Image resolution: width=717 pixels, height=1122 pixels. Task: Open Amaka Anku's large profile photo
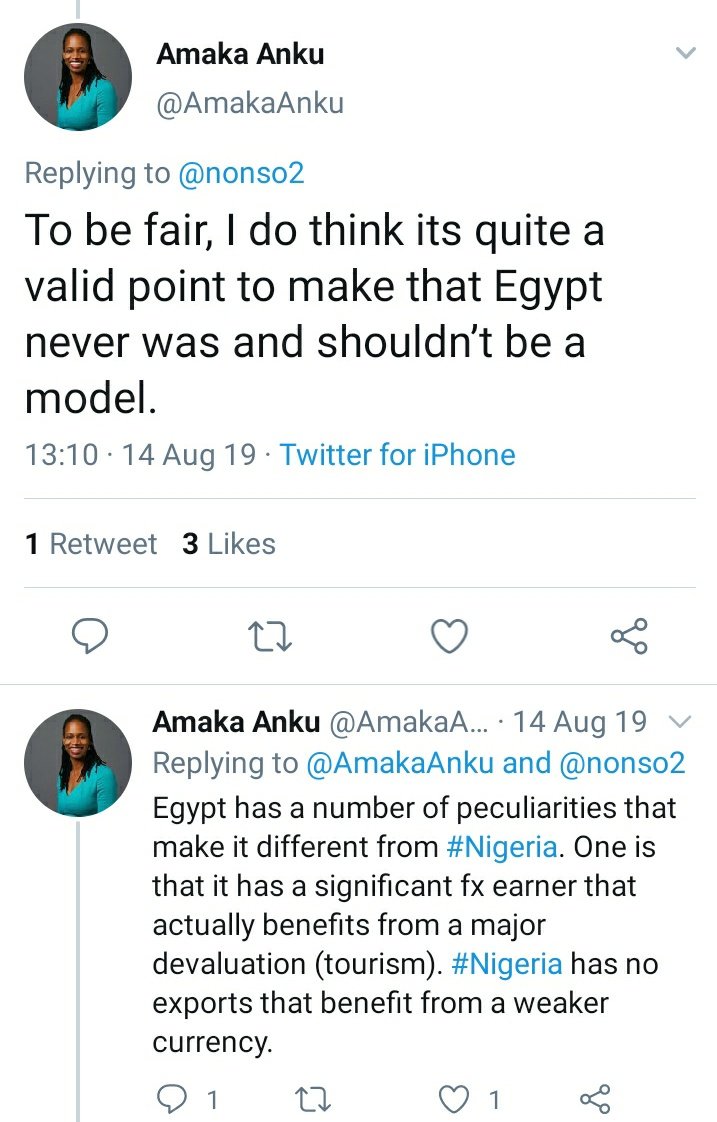pyautogui.click(x=78, y=77)
